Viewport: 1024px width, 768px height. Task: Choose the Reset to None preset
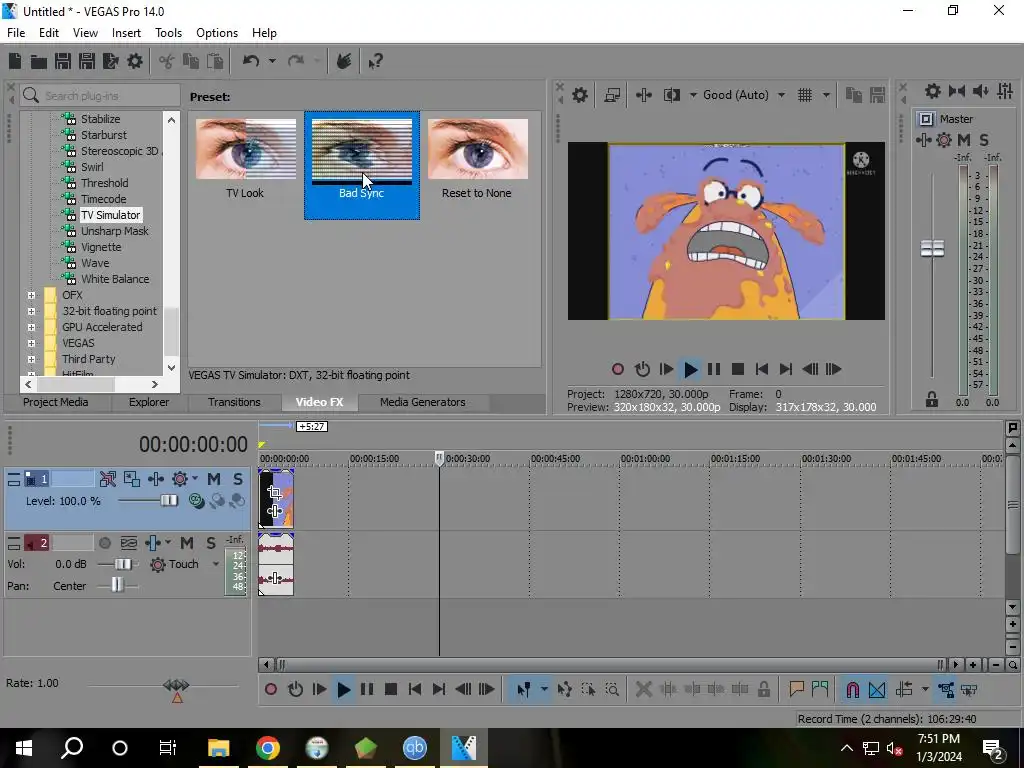pyautogui.click(x=477, y=159)
